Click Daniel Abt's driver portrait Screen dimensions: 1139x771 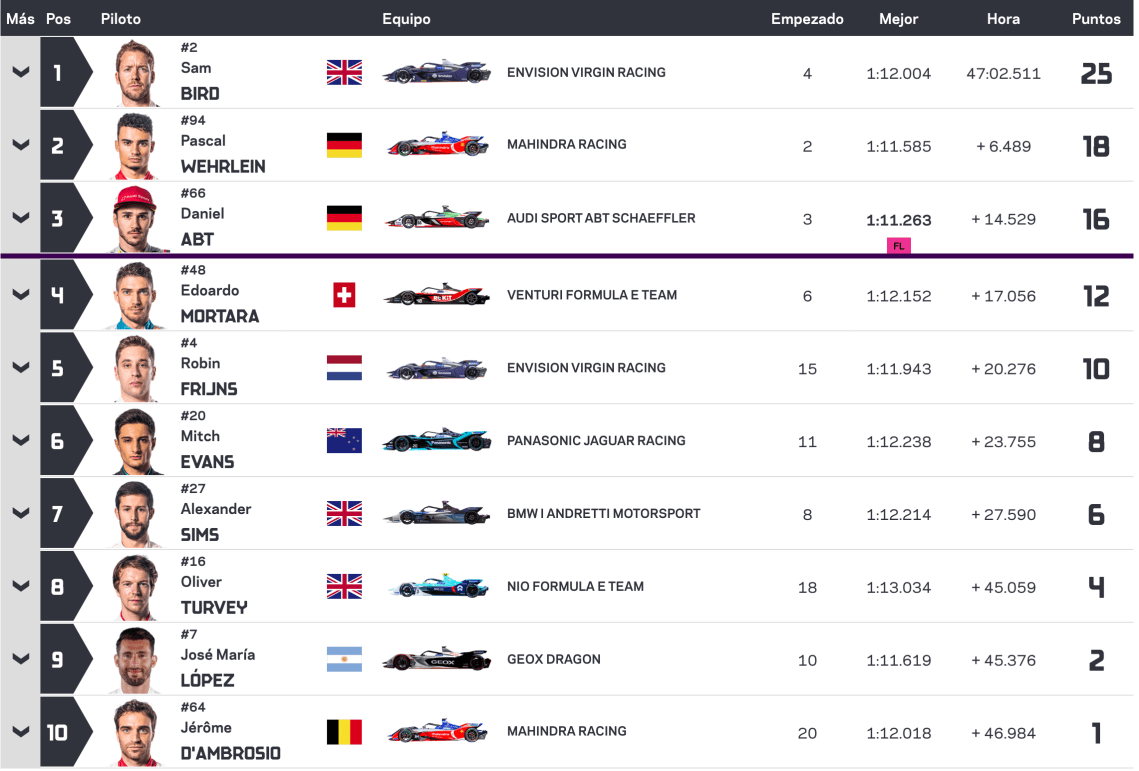136,218
